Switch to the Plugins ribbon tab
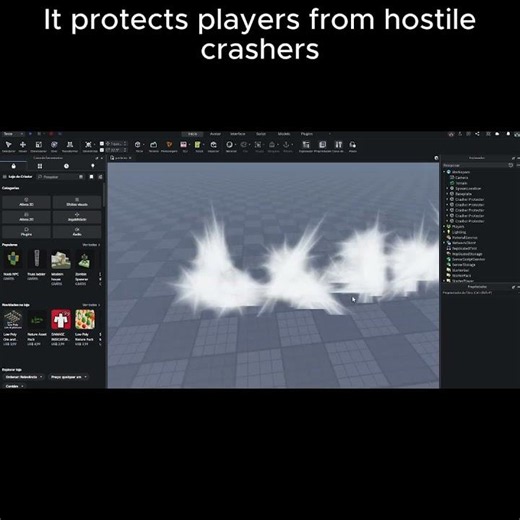This screenshot has width=520, height=520. [307, 134]
